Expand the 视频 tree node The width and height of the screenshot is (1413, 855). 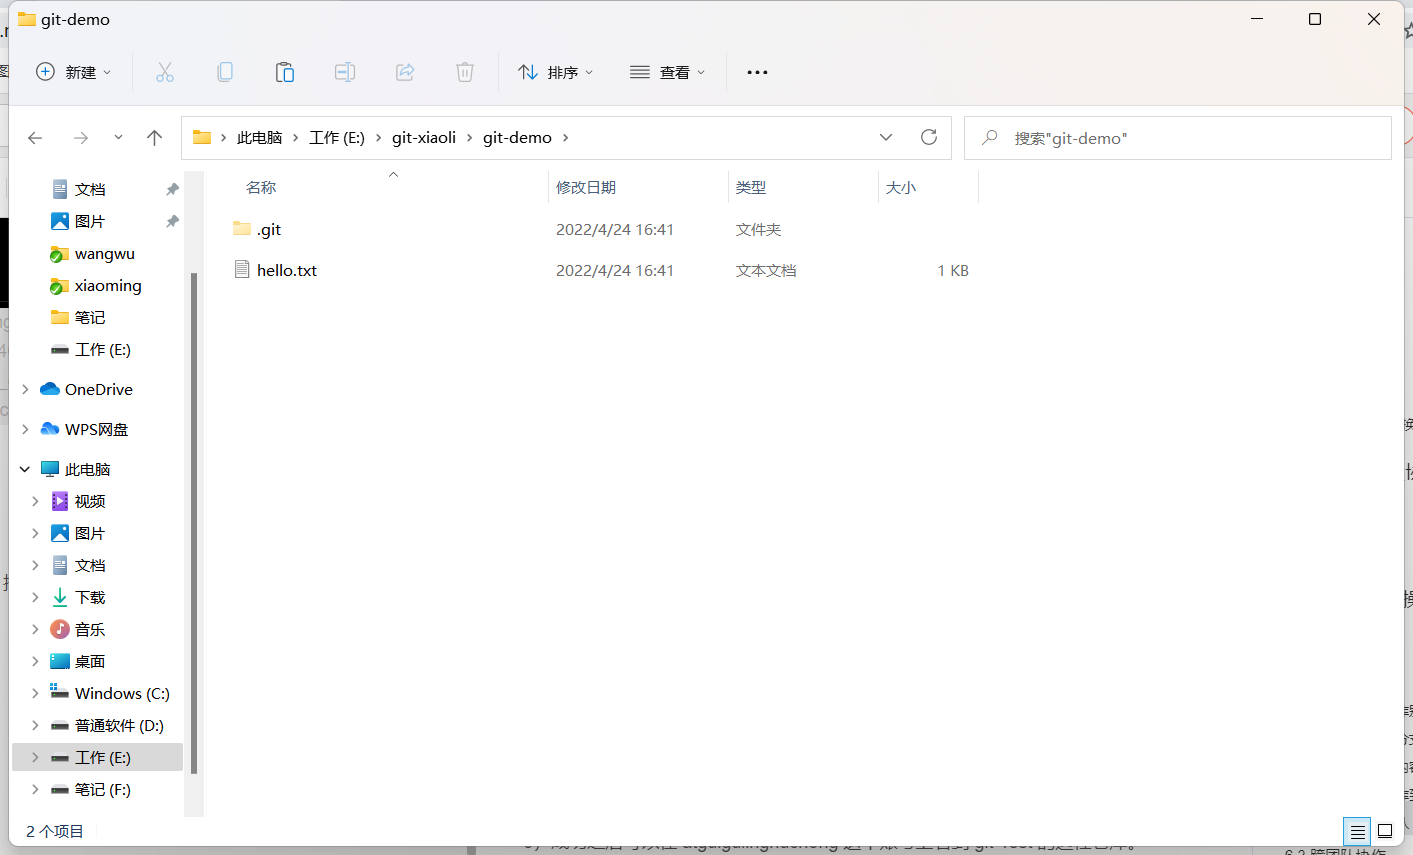[35, 501]
